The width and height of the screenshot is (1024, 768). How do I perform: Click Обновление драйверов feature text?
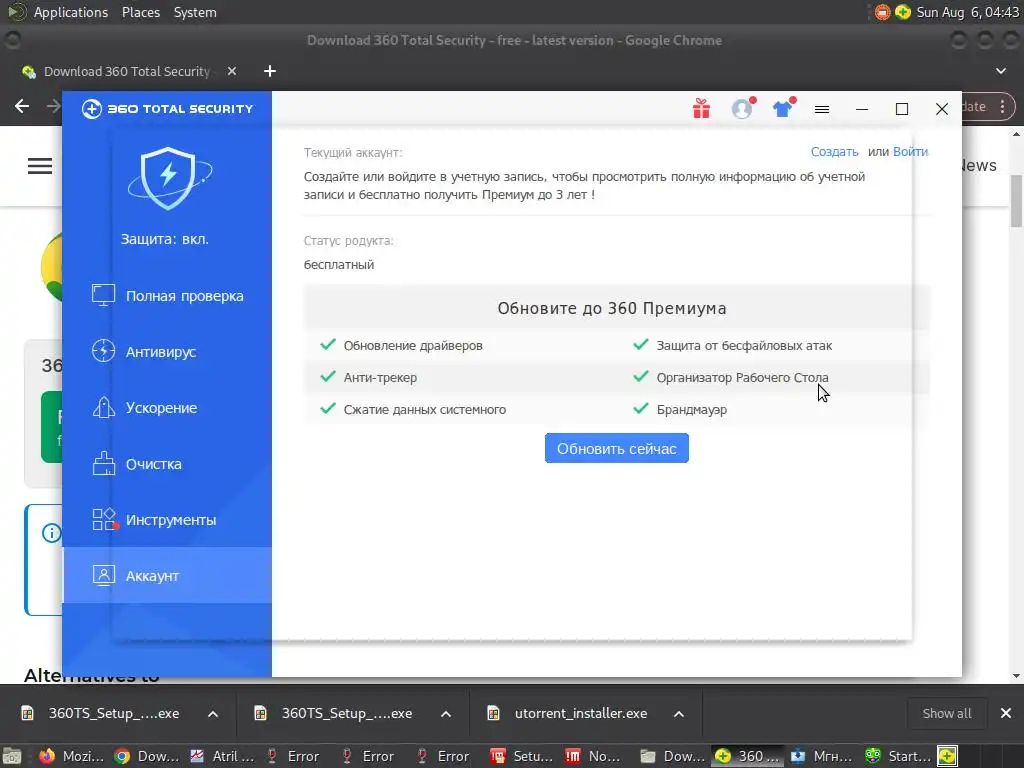tap(413, 345)
